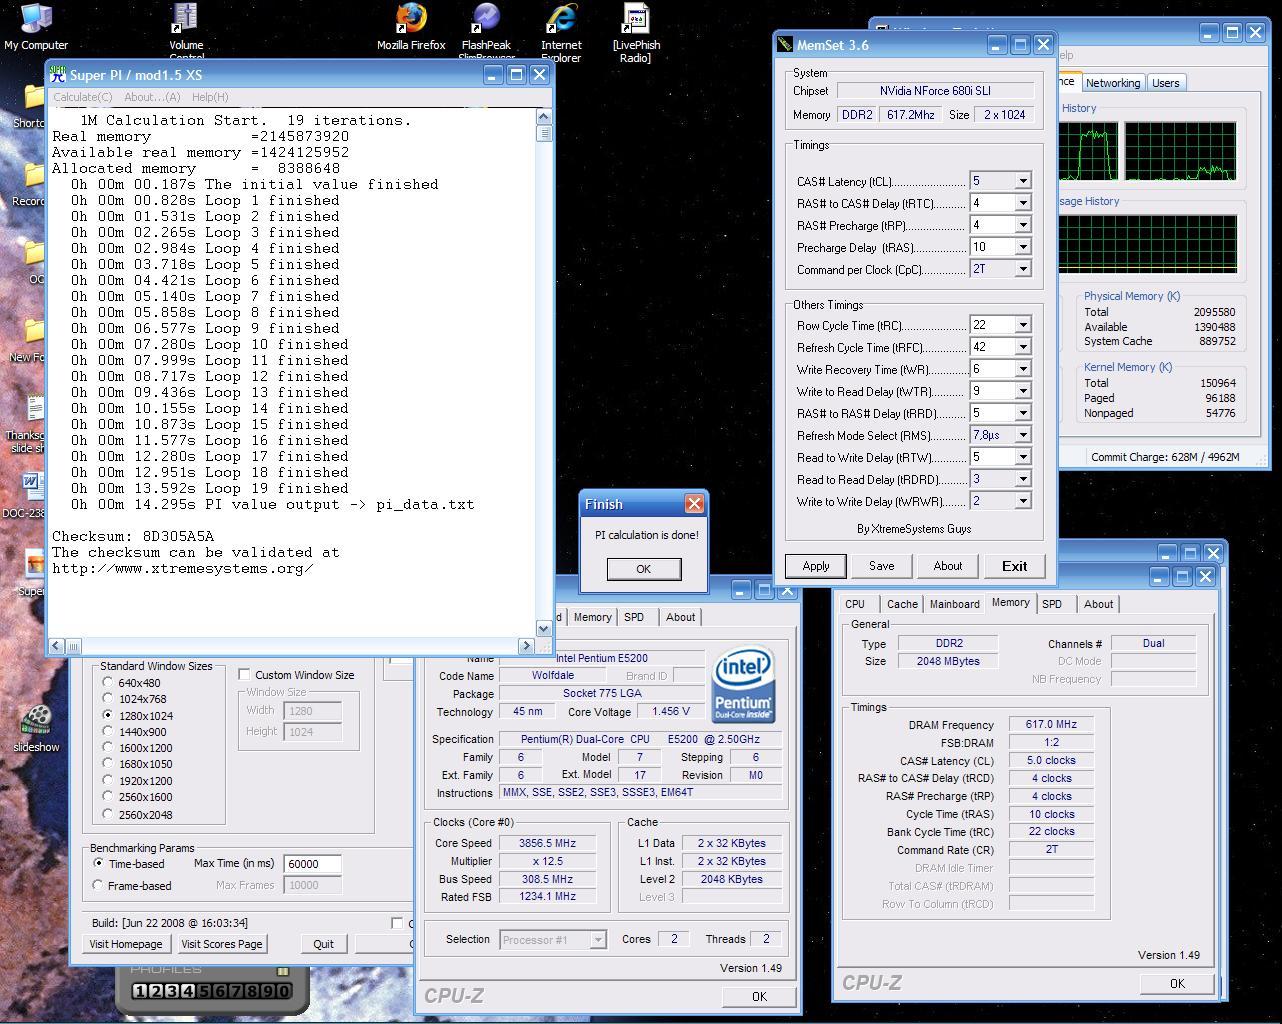Click the small yellow Profiles widget icon
This screenshot has width=1282, height=1024.
pos(283,971)
